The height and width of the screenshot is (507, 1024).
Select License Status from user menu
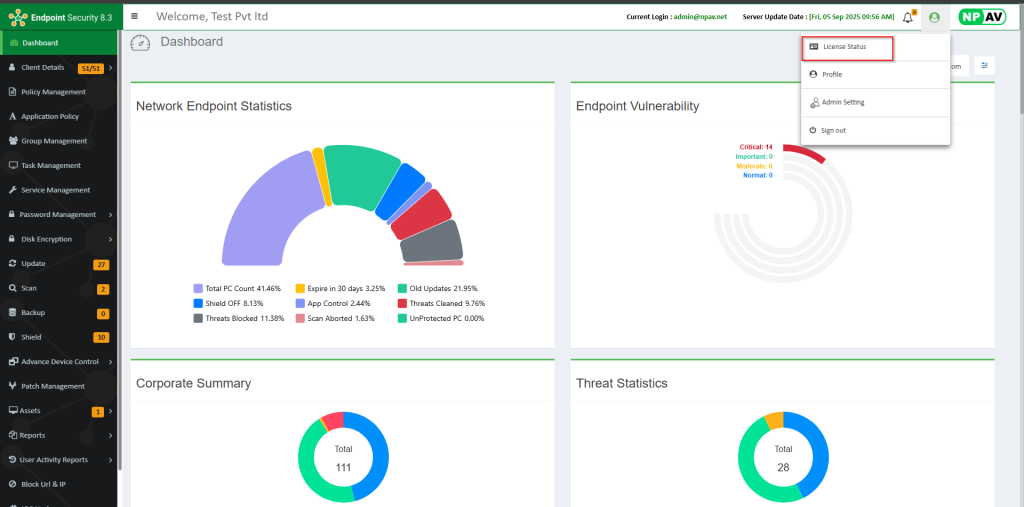(843, 47)
